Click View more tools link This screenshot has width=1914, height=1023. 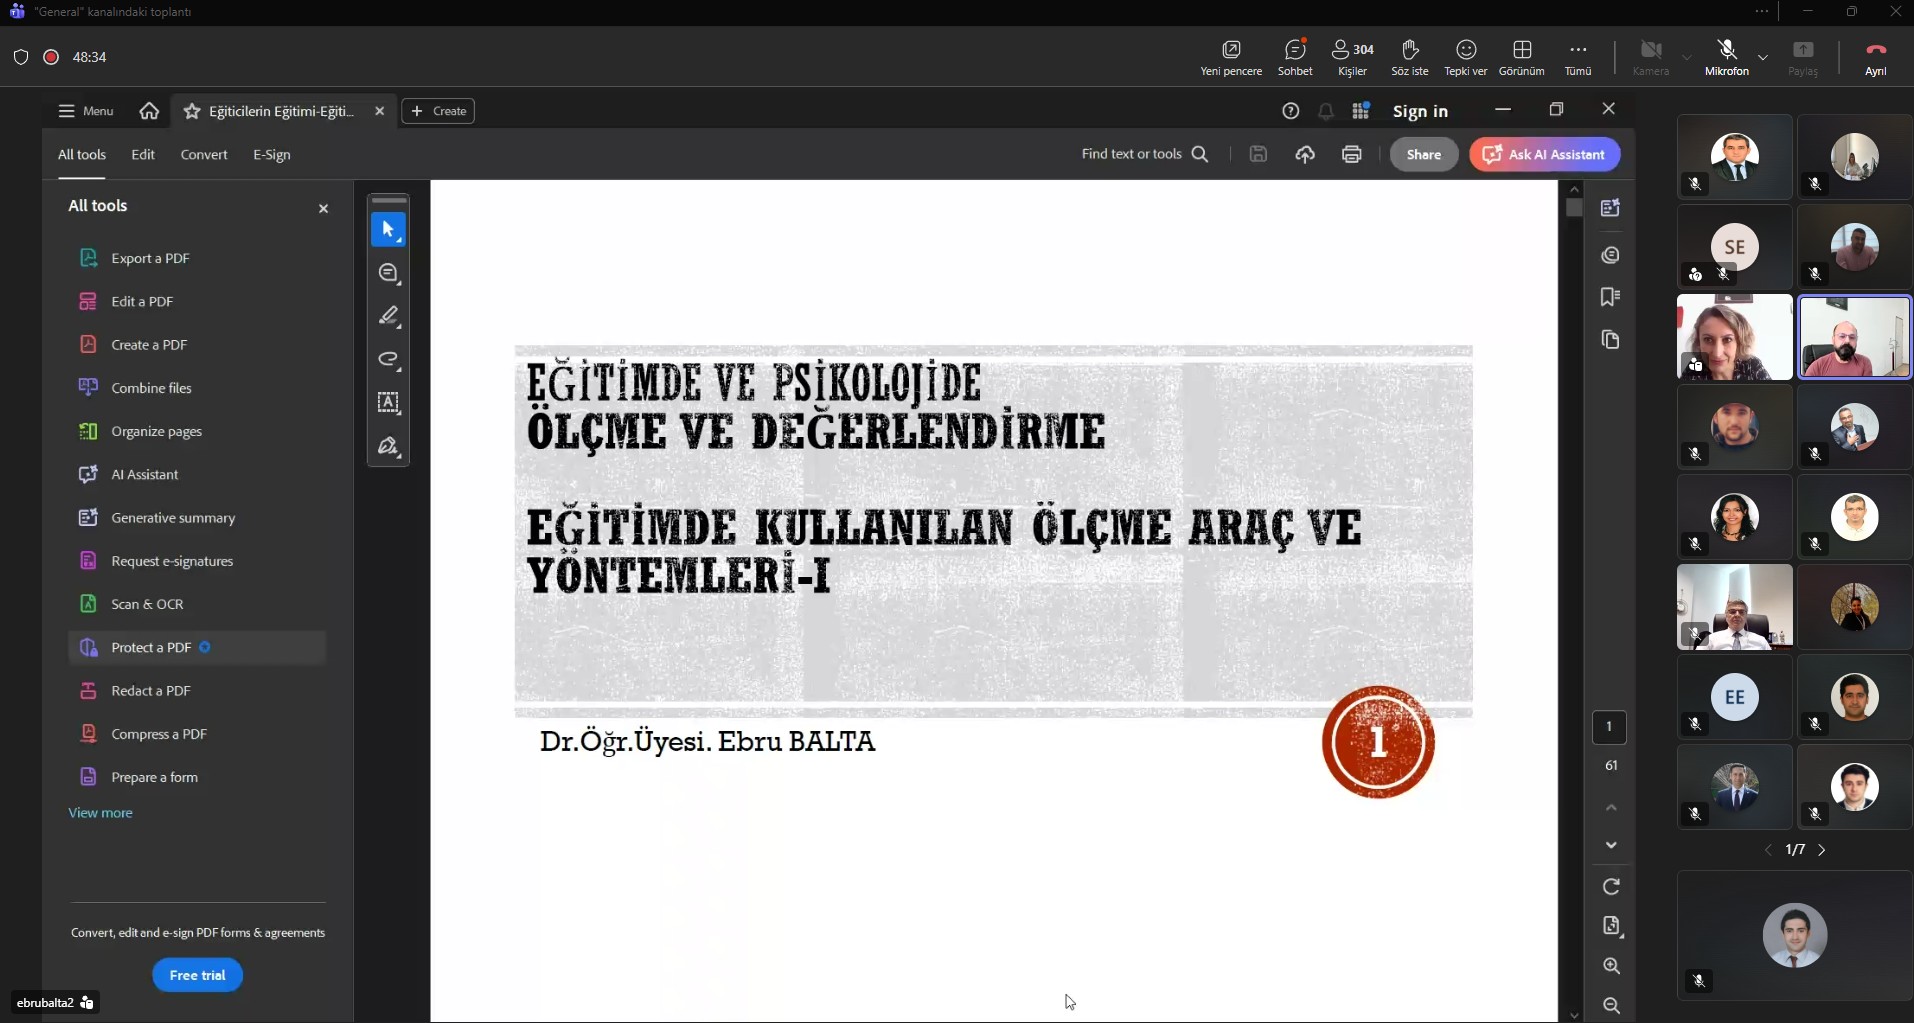[100, 813]
